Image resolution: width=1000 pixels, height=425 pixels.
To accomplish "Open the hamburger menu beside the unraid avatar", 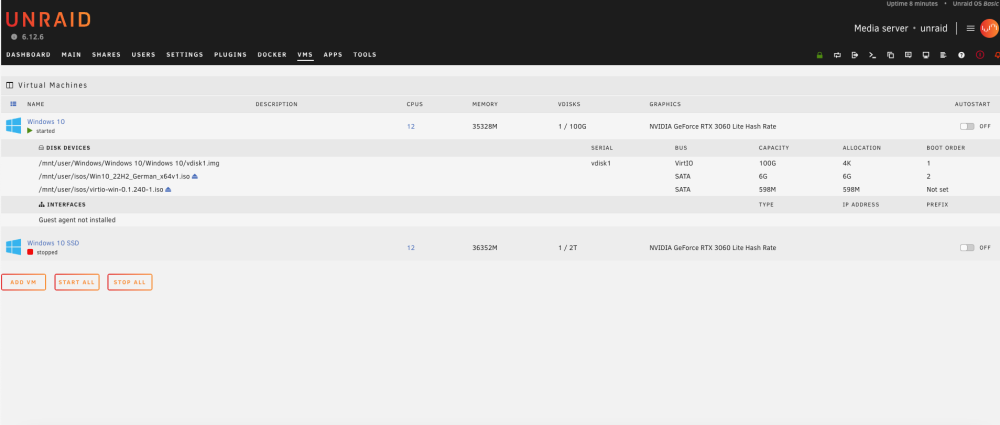I will (971, 28).
